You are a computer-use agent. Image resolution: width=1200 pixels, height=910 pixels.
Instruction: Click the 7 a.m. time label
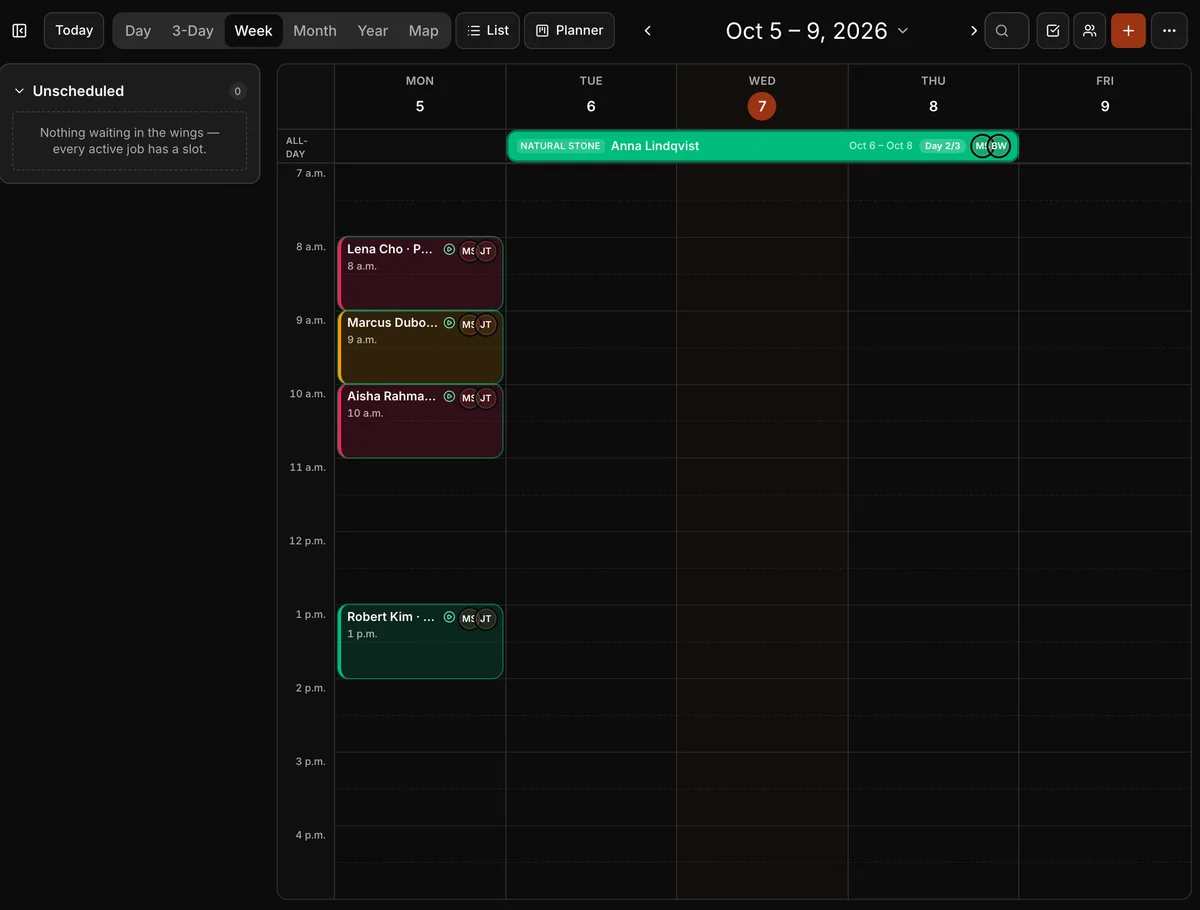[x=311, y=173]
